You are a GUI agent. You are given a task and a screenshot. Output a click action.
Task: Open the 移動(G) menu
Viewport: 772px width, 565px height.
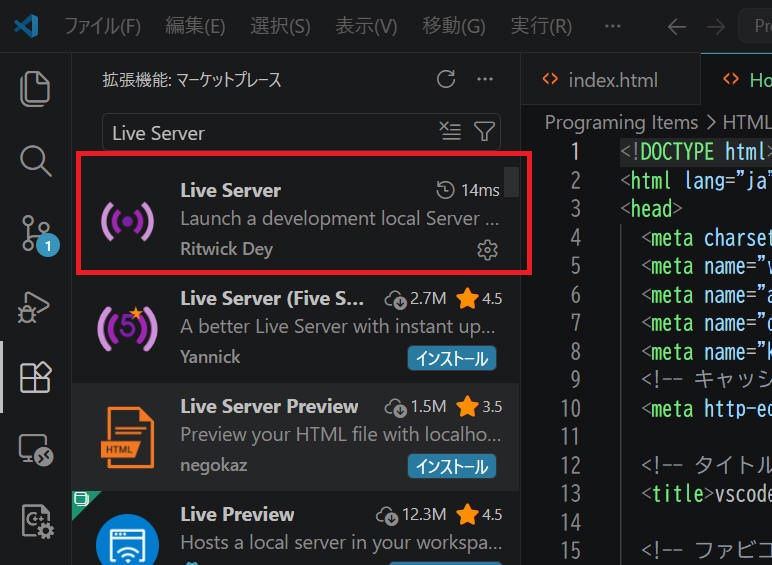(x=453, y=26)
